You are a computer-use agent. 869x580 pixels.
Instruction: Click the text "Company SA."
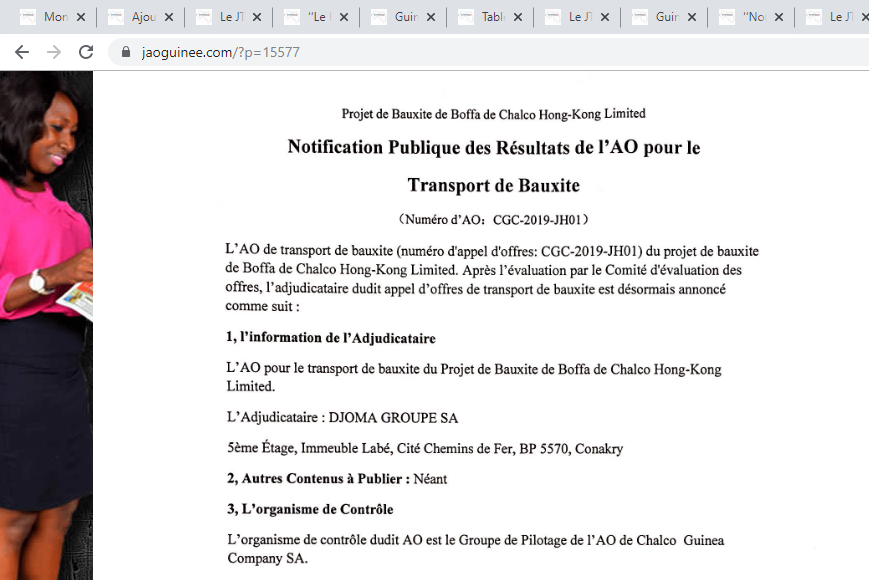pos(267,558)
